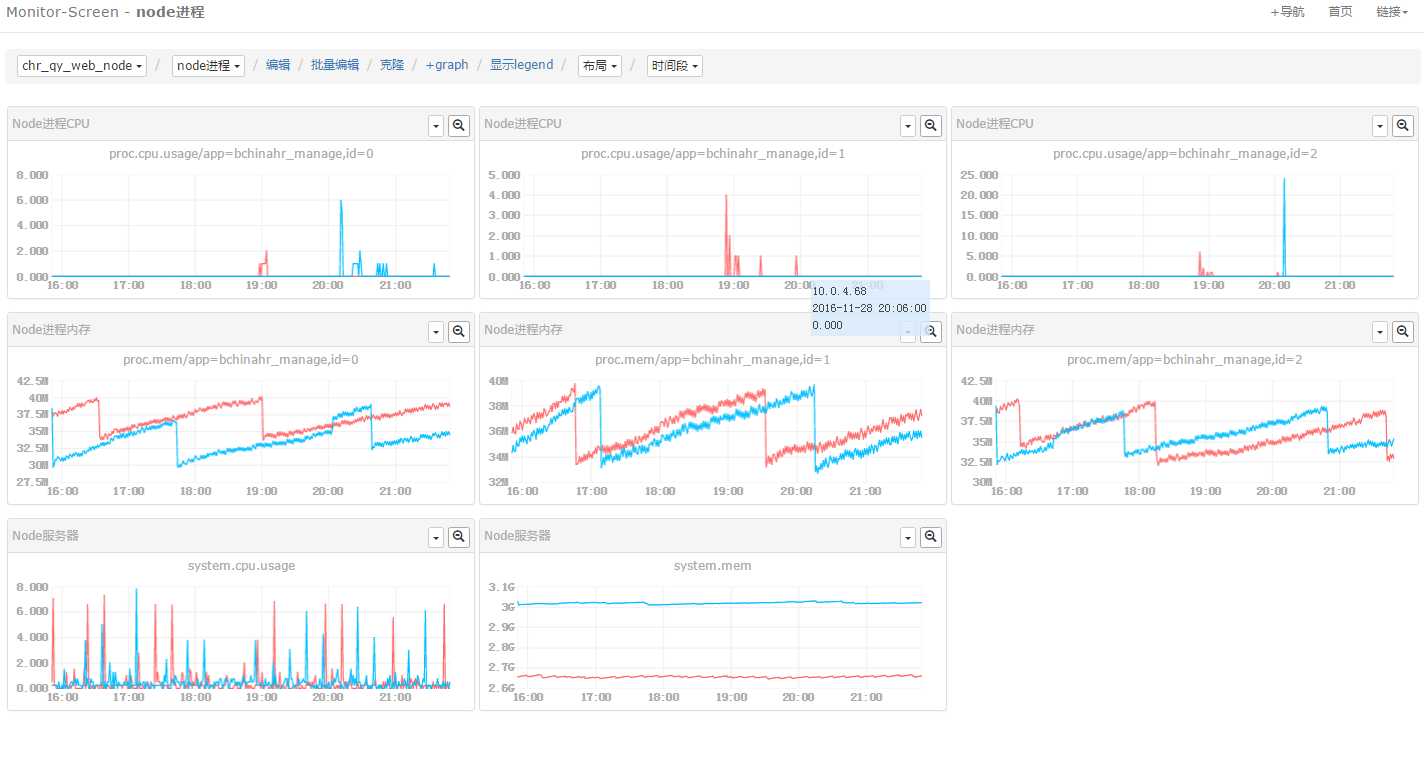Click the 编辑 edit link

click(x=278, y=65)
